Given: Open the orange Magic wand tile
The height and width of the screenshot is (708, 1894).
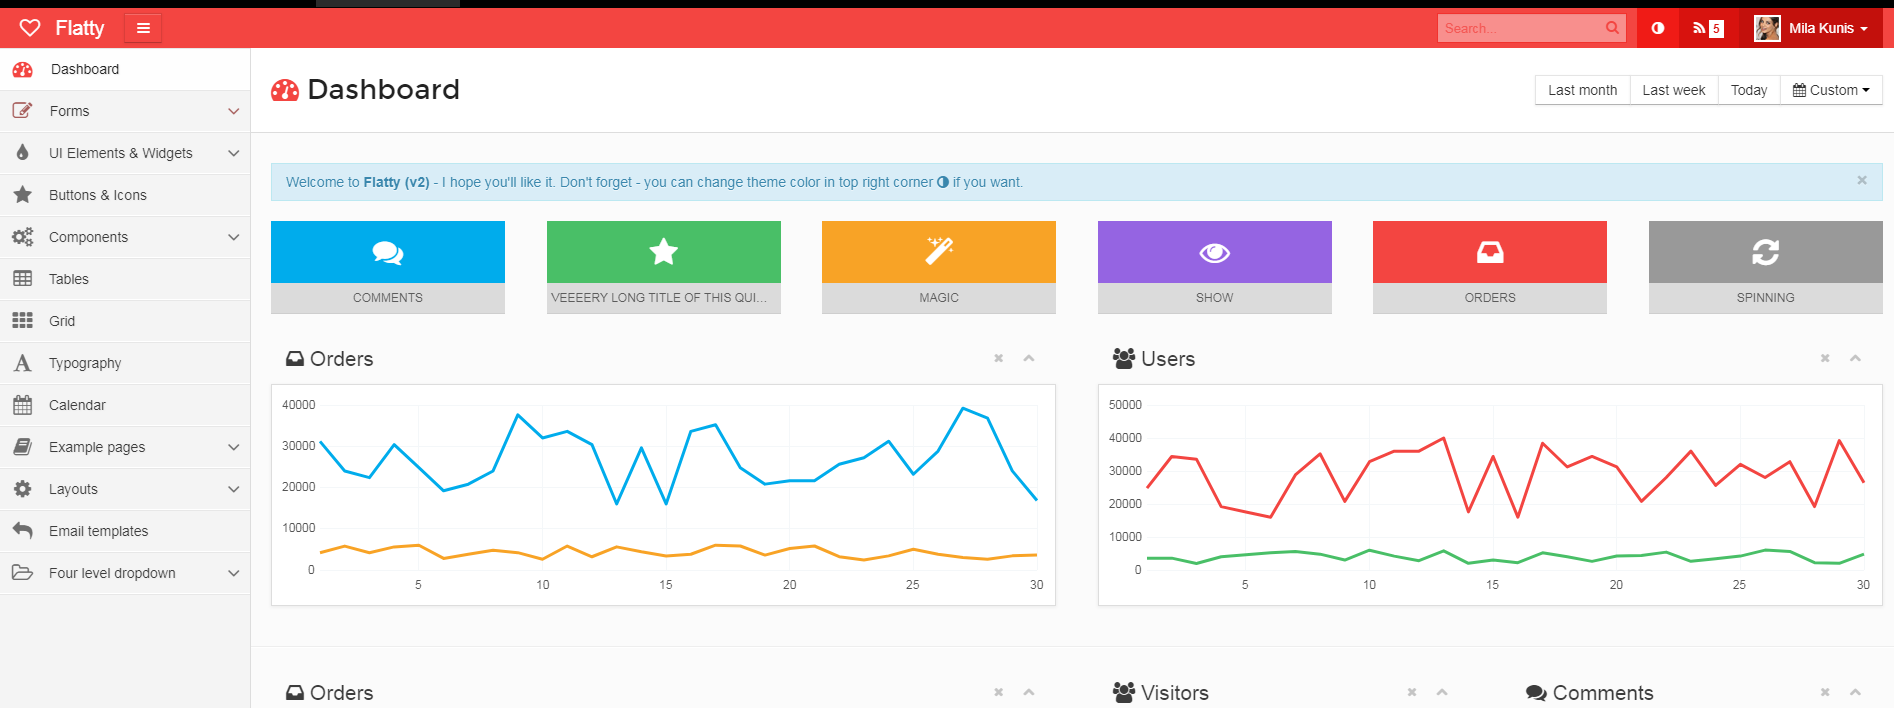Looking at the screenshot, I should click(938, 252).
